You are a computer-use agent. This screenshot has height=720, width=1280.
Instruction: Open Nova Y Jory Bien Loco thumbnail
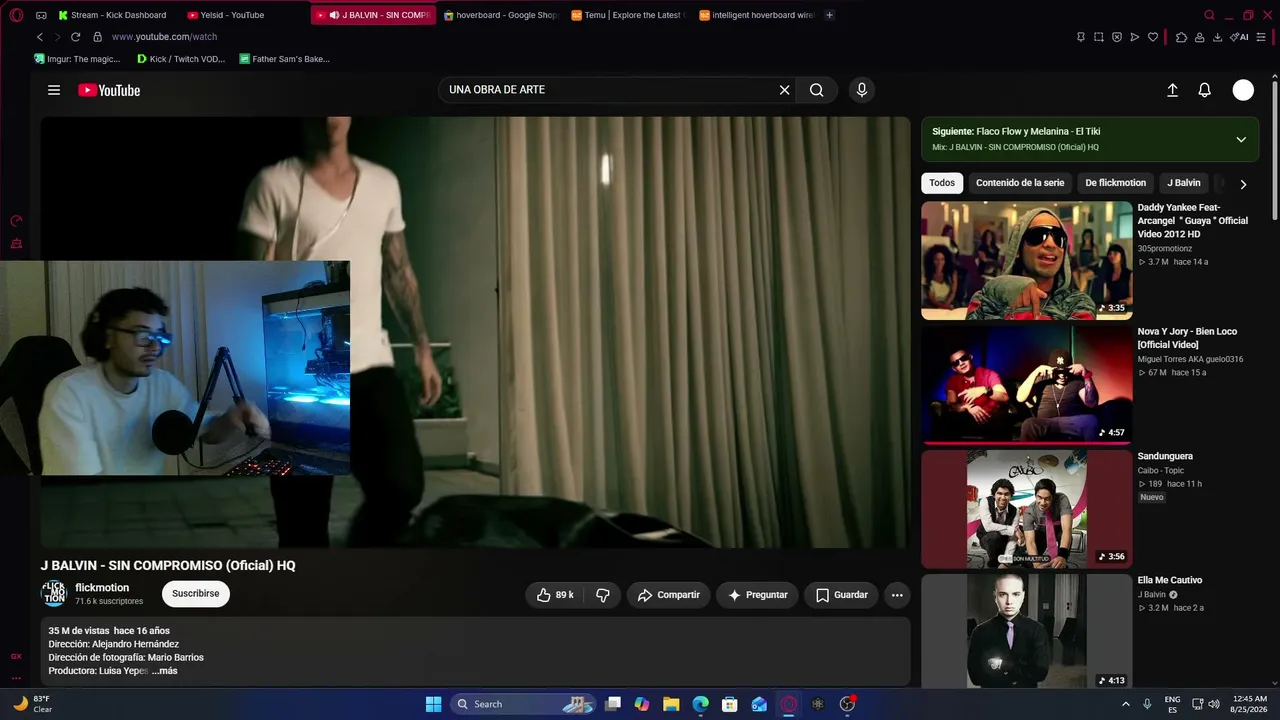(x=1027, y=385)
